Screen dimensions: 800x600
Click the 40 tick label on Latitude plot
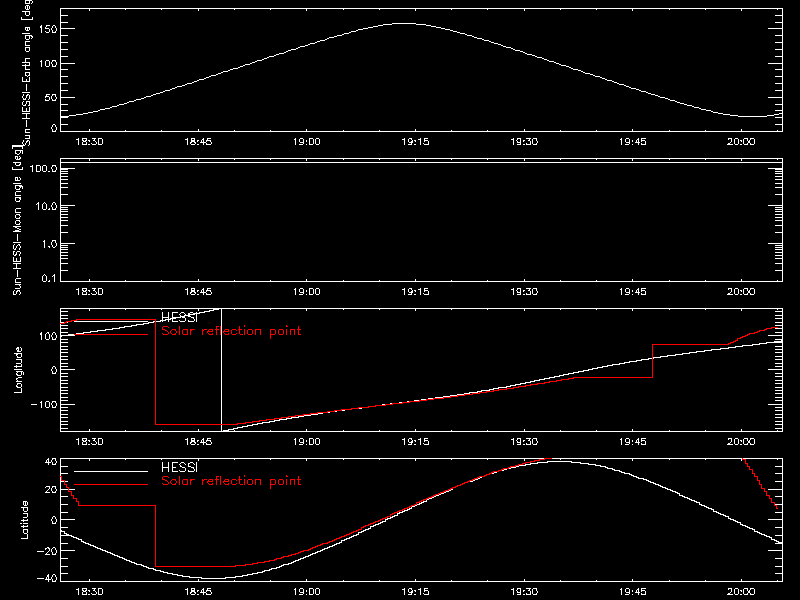click(51, 462)
